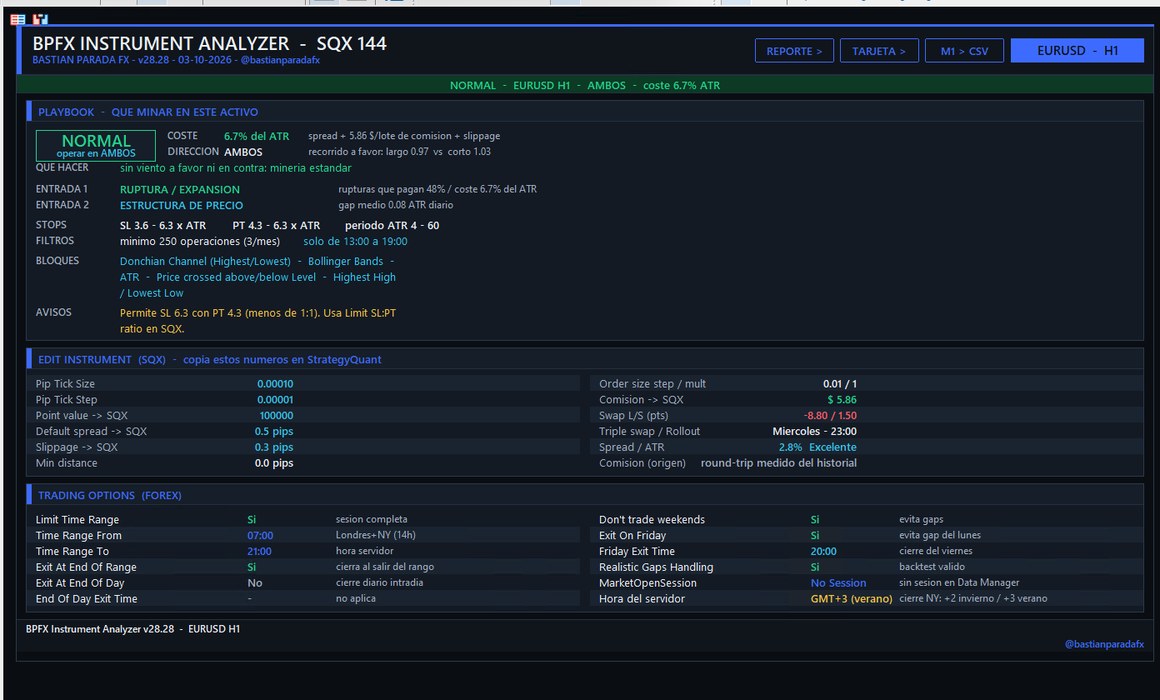Click the PT 4.3 - 6.3 x ATR value
This screenshot has width=1160, height=700.
click(x=277, y=226)
